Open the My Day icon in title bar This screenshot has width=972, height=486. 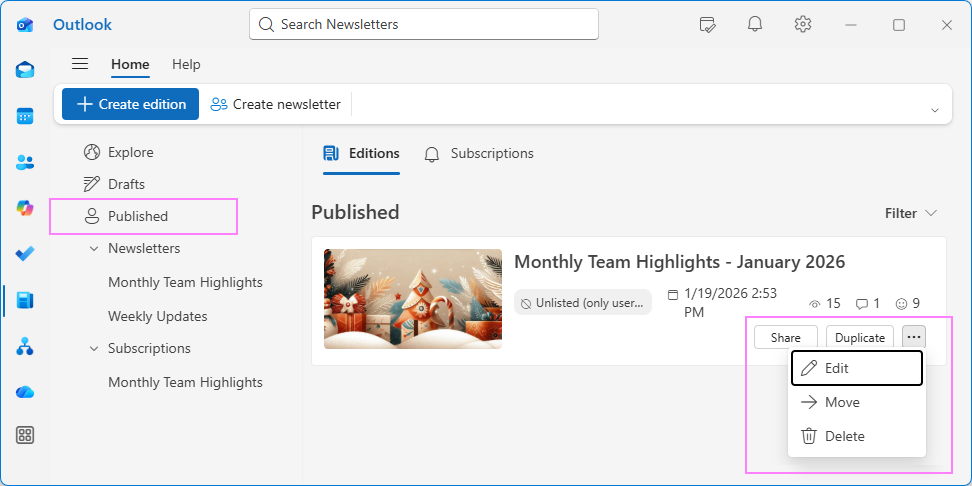(x=707, y=25)
